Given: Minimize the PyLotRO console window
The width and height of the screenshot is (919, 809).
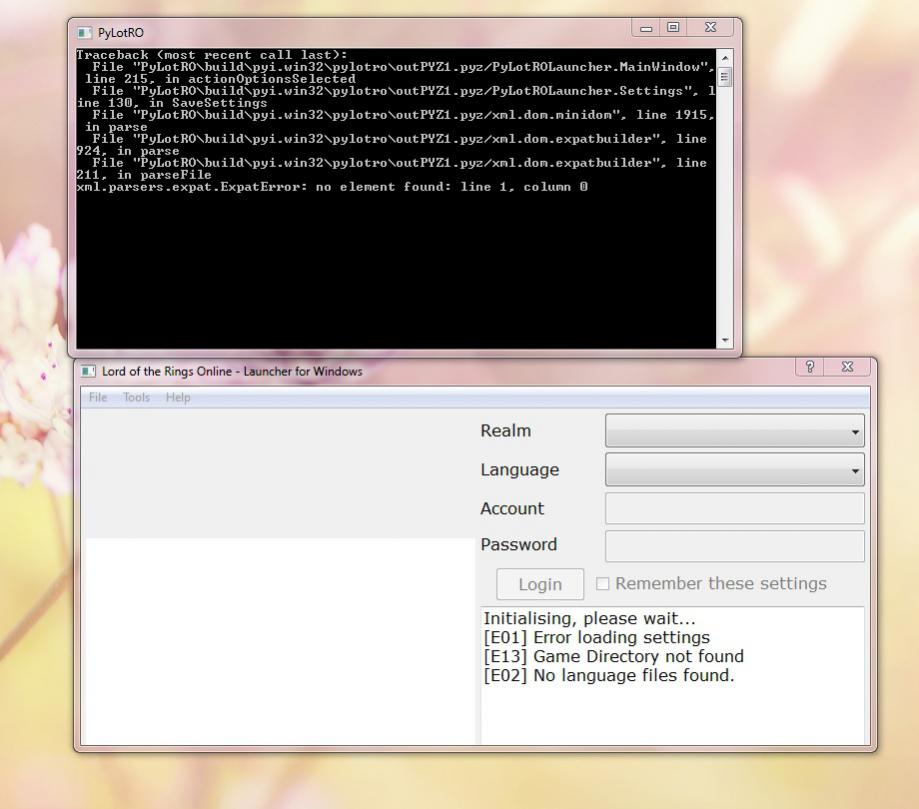Looking at the screenshot, I should click(647, 29).
